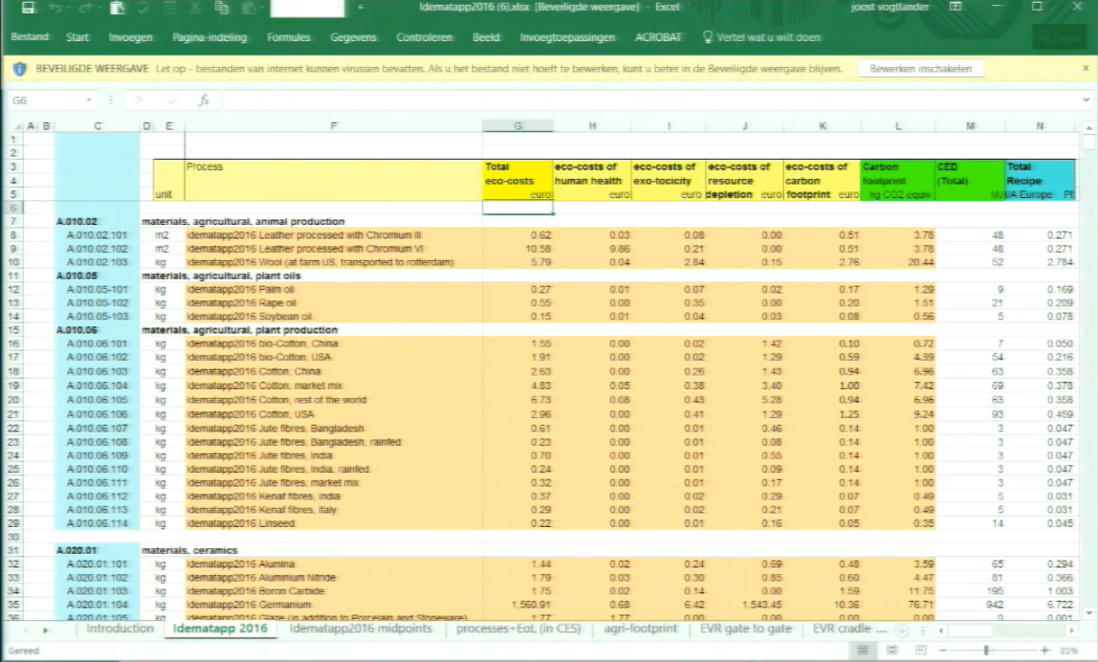Viewport: 1098px width, 662px height.
Task: Open the Invoegen ribbon tab
Action: (x=130, y=37)
